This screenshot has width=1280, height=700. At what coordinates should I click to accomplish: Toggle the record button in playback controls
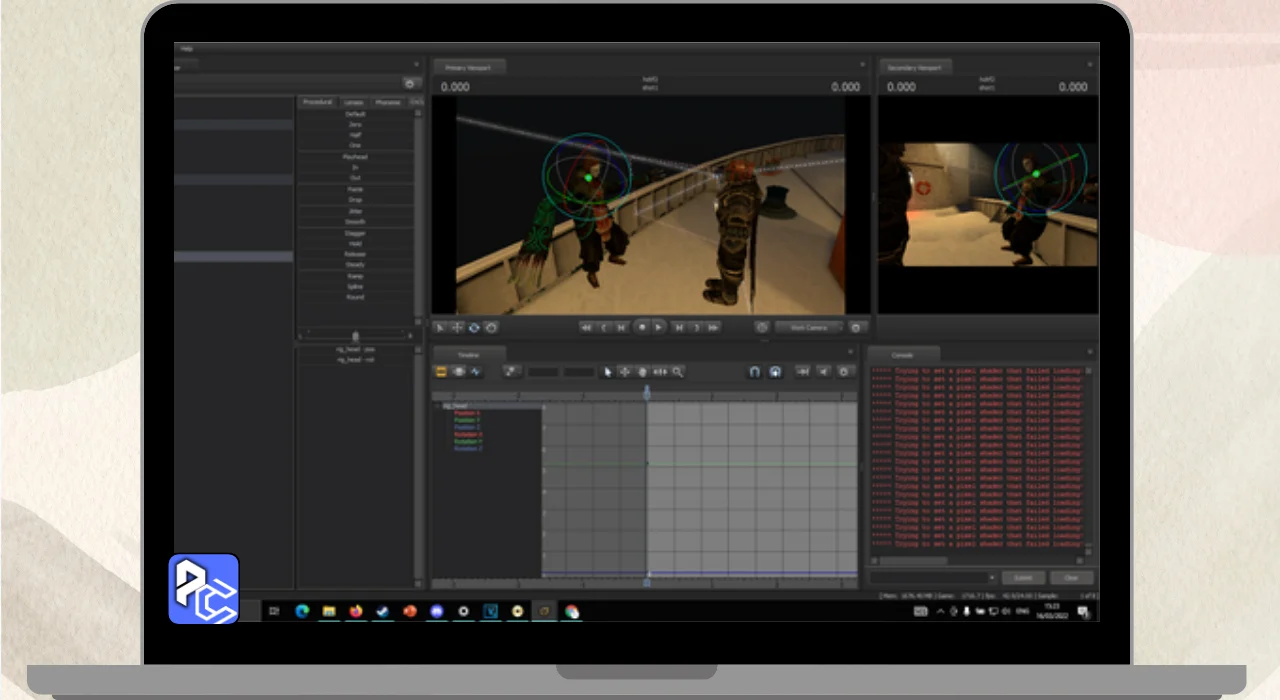tap(641, 327)
